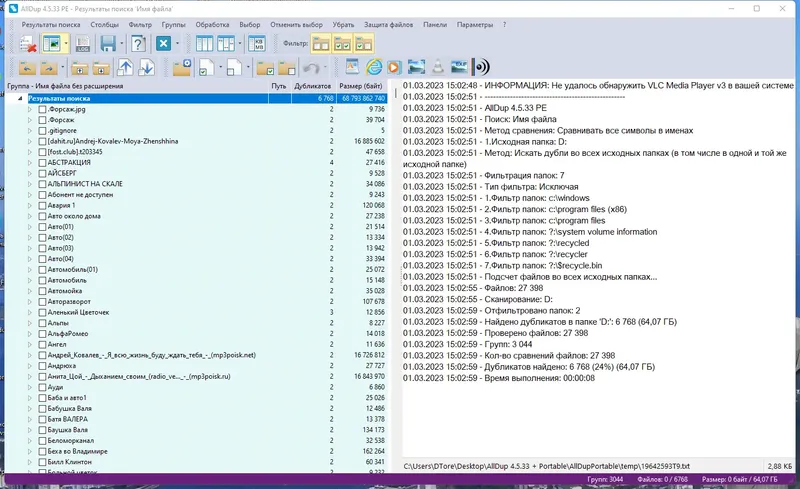Viewport: 800px width, 489px height.
Task: Click the folder with empty checkbox icon
Action: [x=287, y=67]
